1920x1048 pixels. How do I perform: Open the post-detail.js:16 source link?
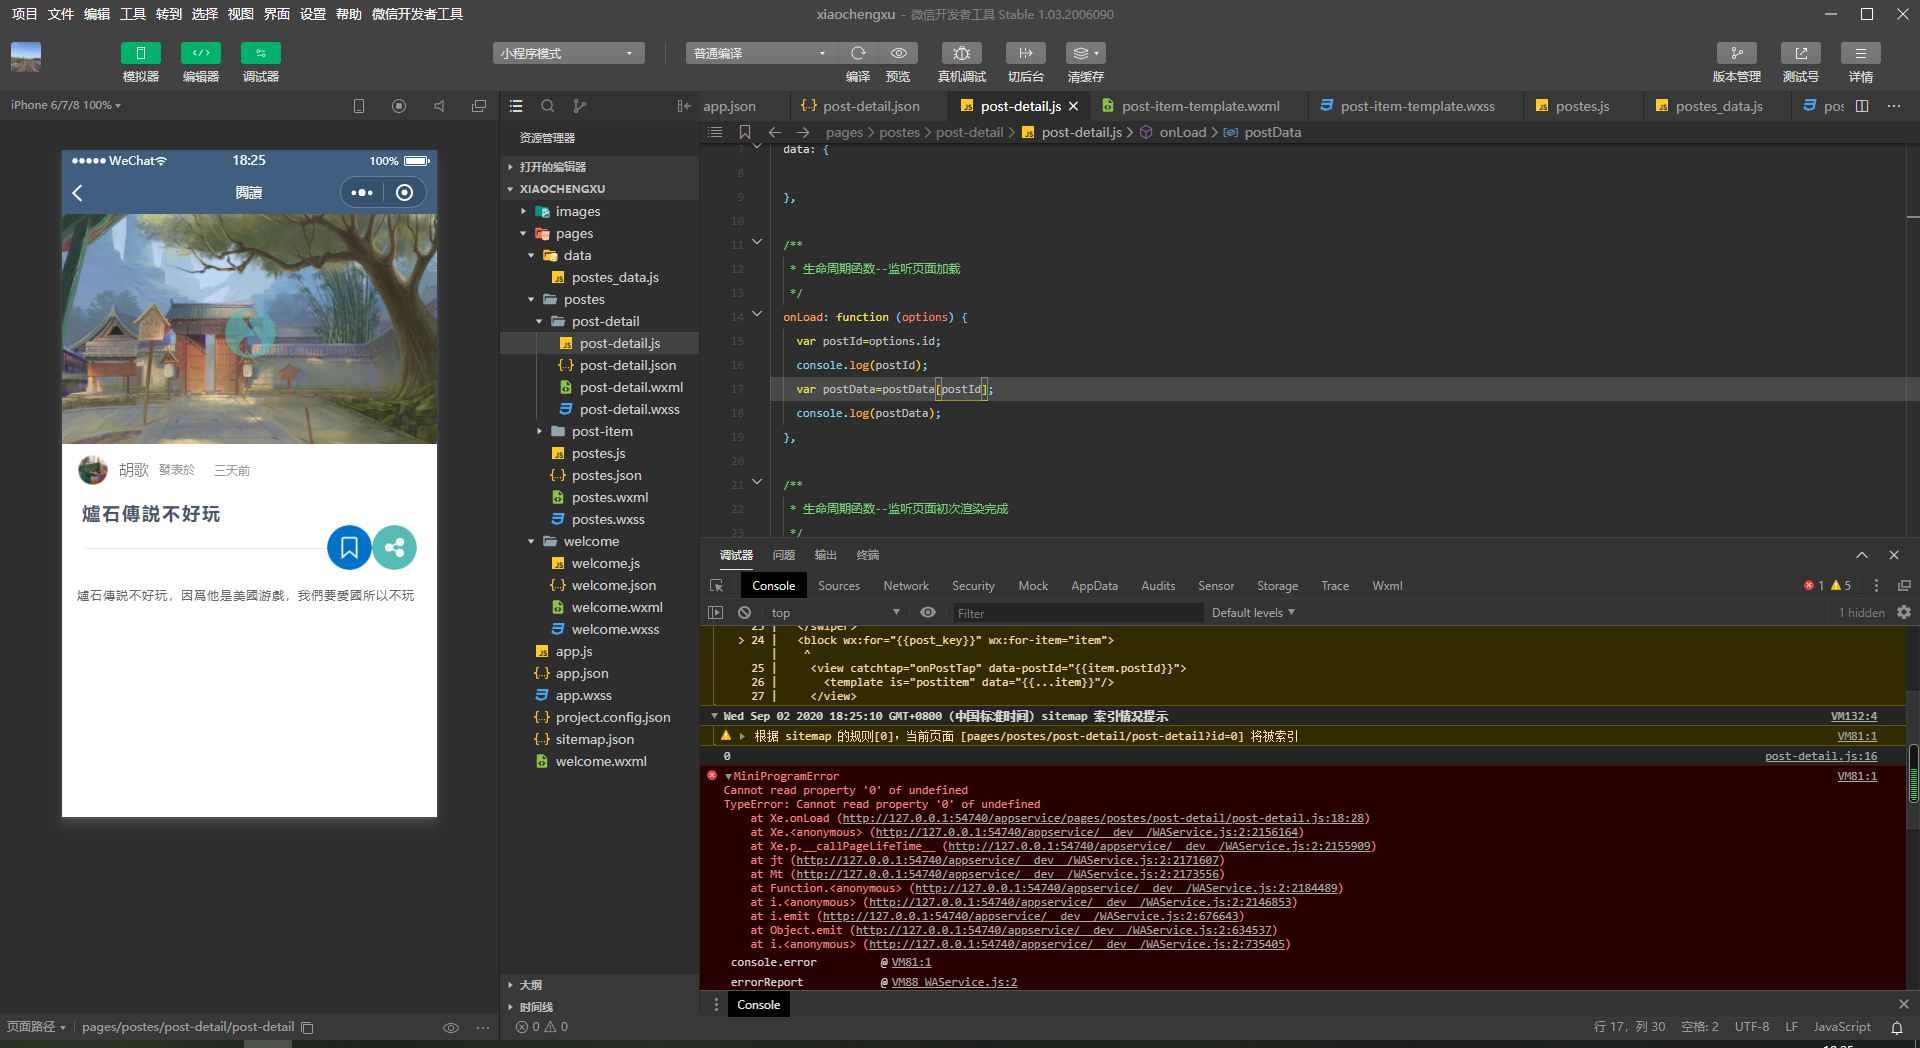coord(1820,756)
